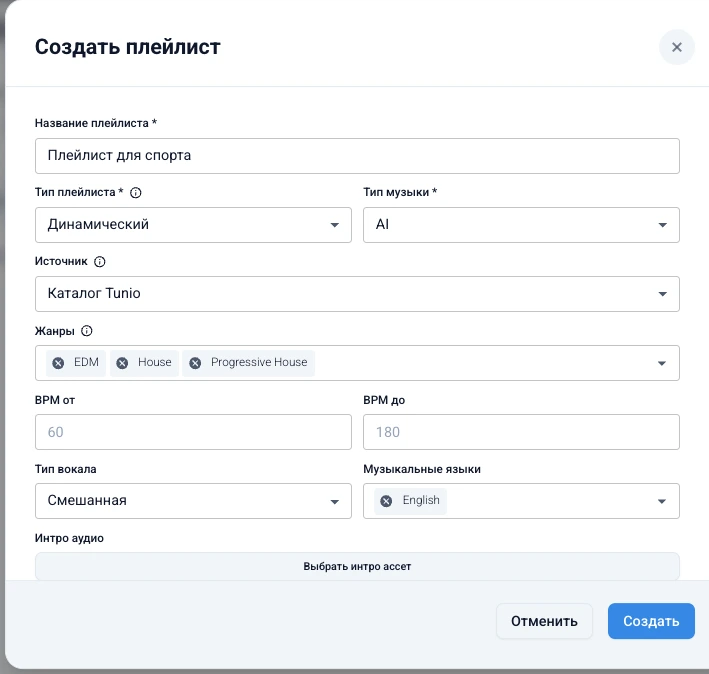The image size is (709, 674).
Task: Remove the Progressive House genre chip
Action: point(195,363)
